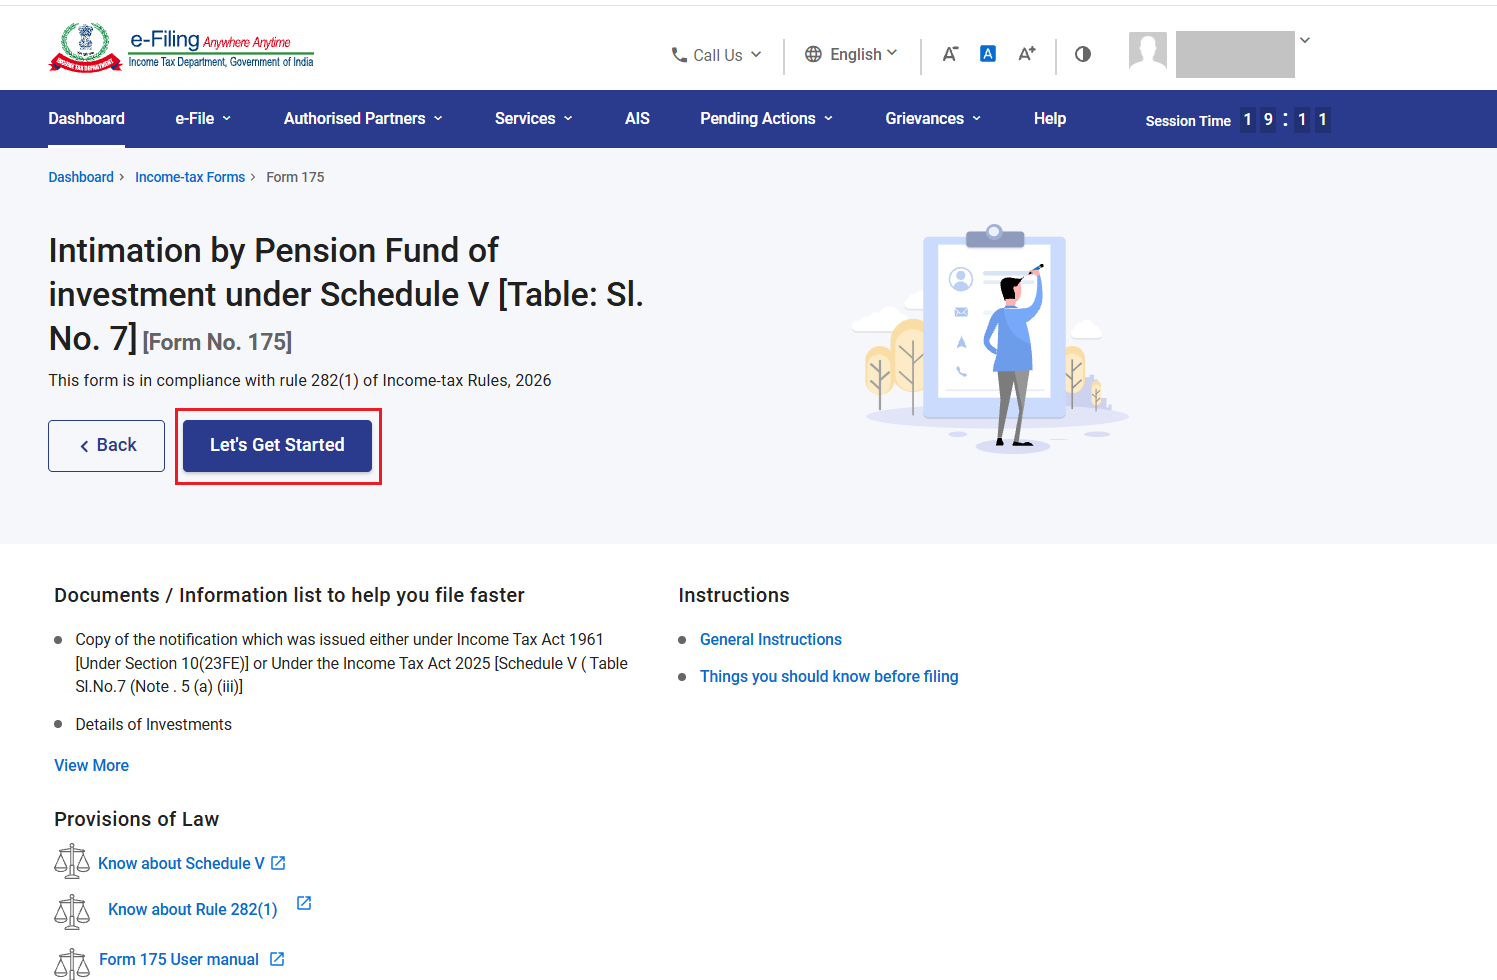Screen dimensions: 1497x980
Task: Click the user profile avatar picture
Action: point(1148,50)
